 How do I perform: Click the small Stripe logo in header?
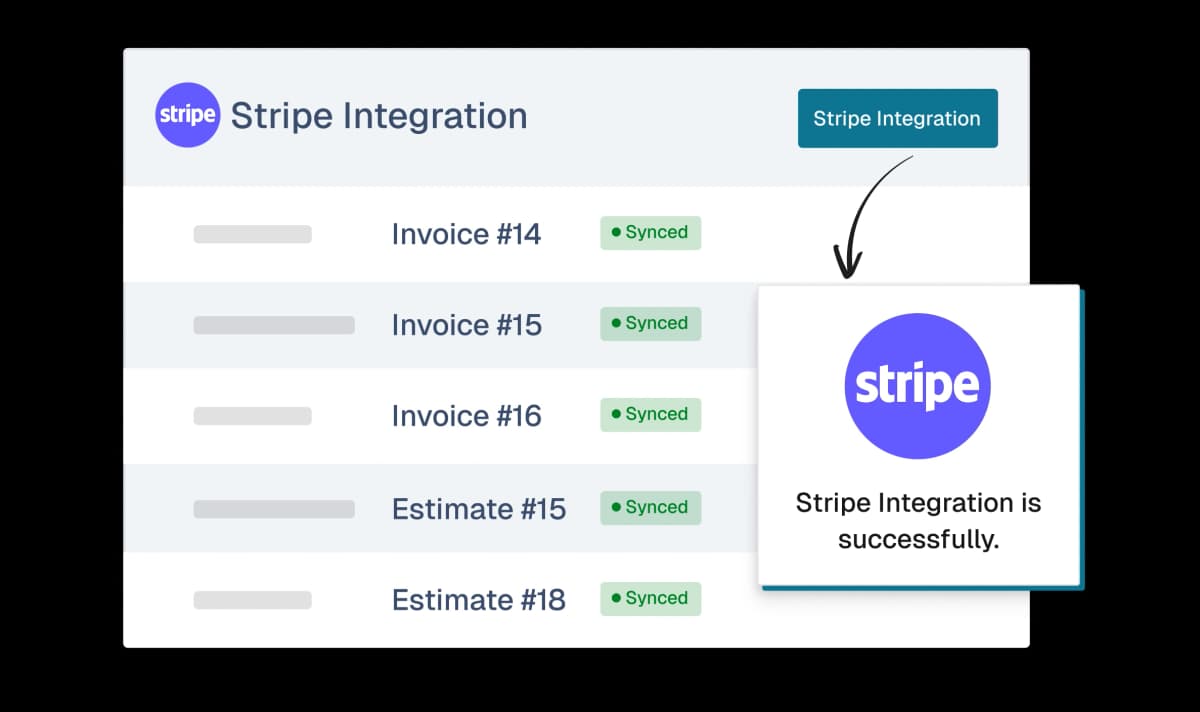point(188,115)
